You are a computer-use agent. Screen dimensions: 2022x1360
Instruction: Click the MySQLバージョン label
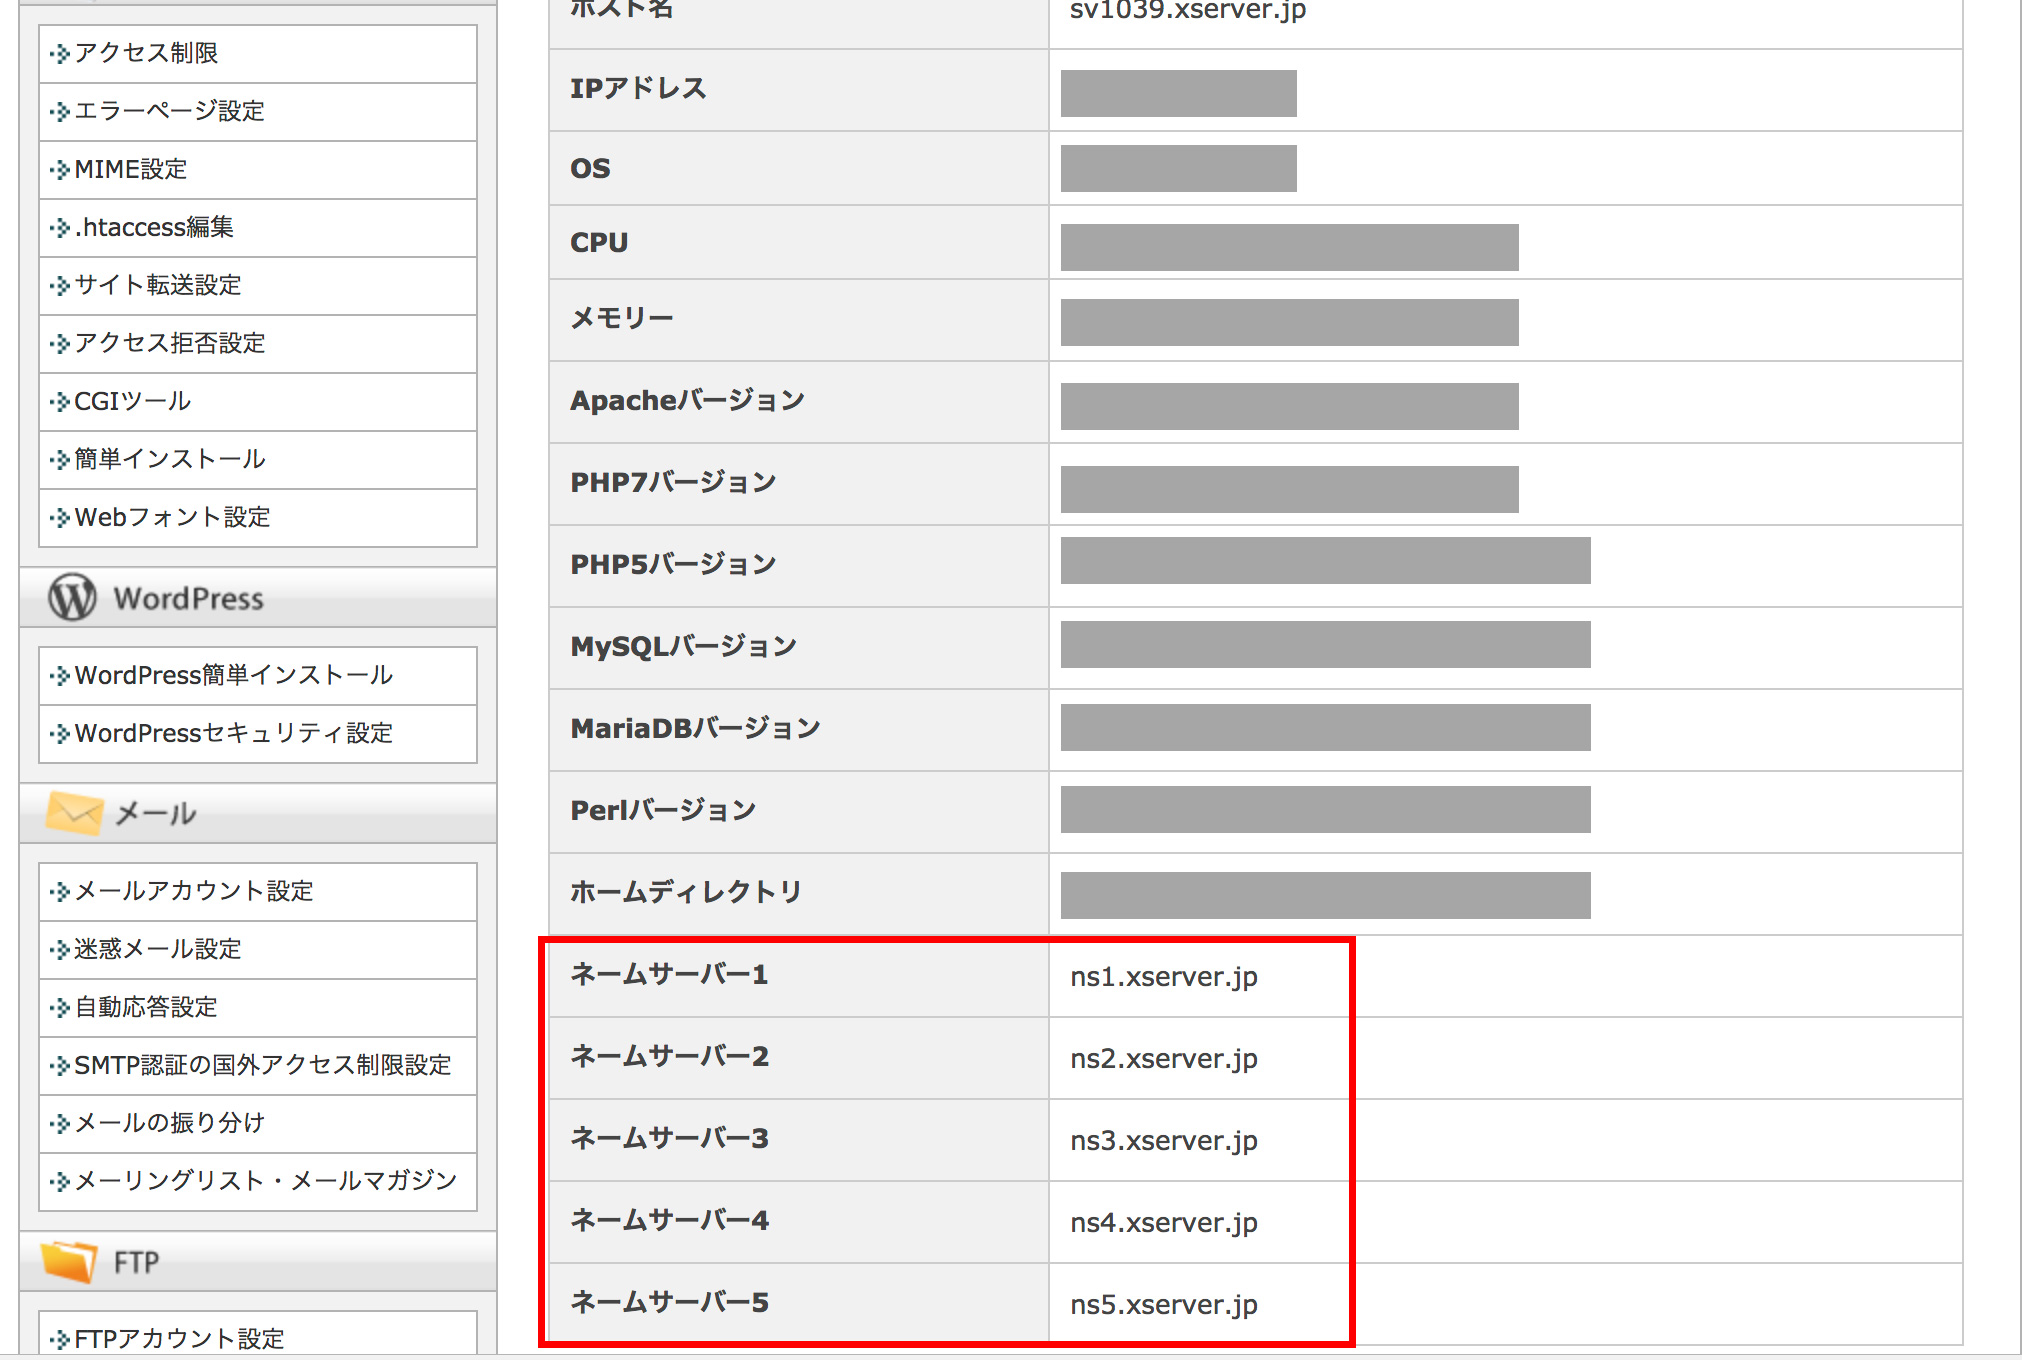pos(683,647)
